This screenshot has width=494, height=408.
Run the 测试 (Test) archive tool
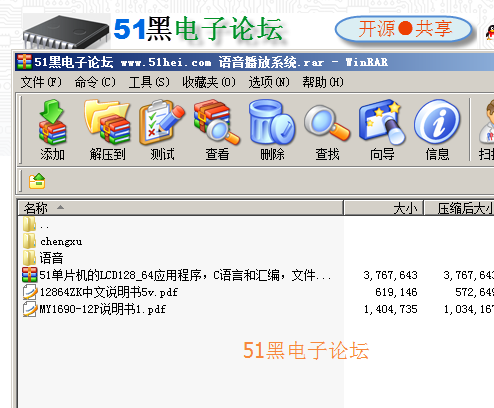tap(162, 130)
